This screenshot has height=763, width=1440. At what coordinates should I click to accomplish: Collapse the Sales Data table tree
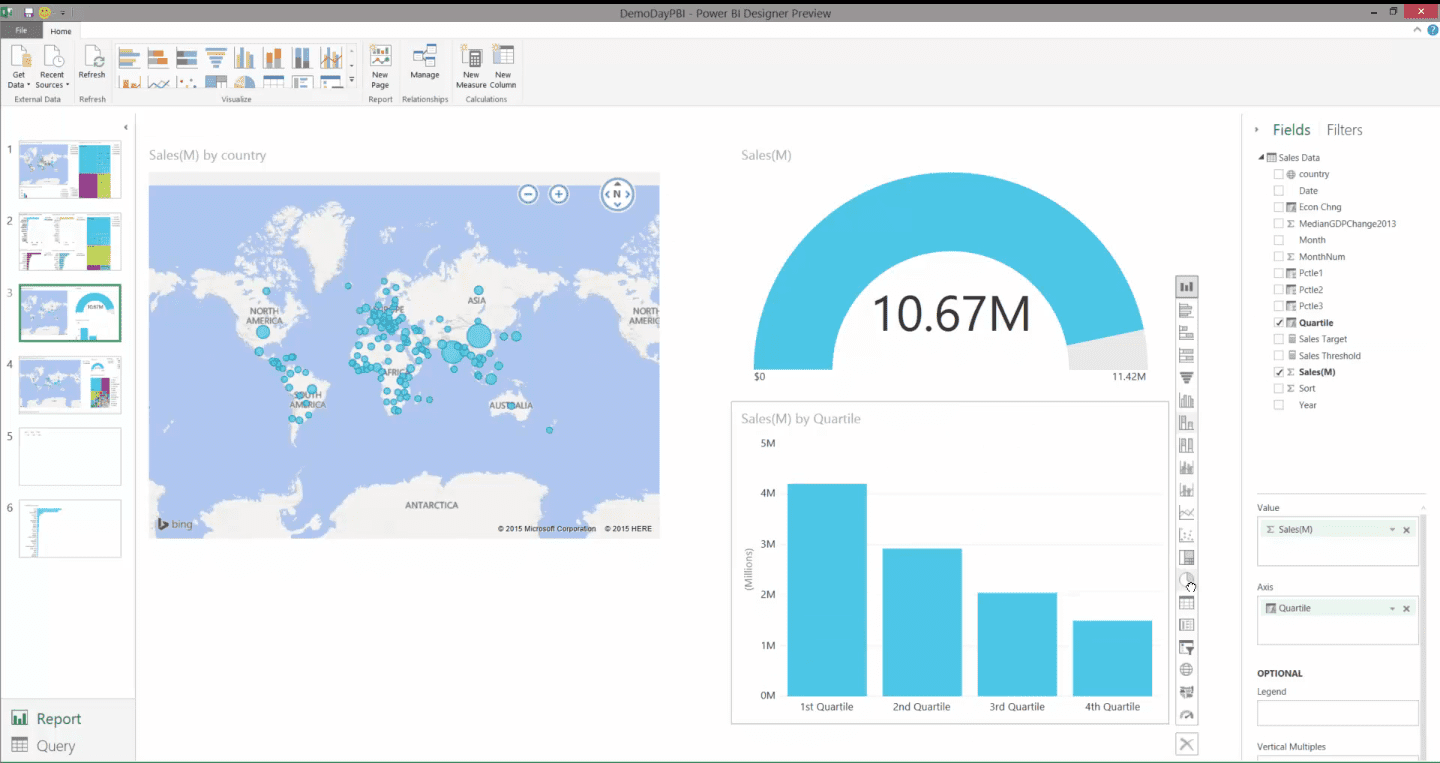(1260, 157)
